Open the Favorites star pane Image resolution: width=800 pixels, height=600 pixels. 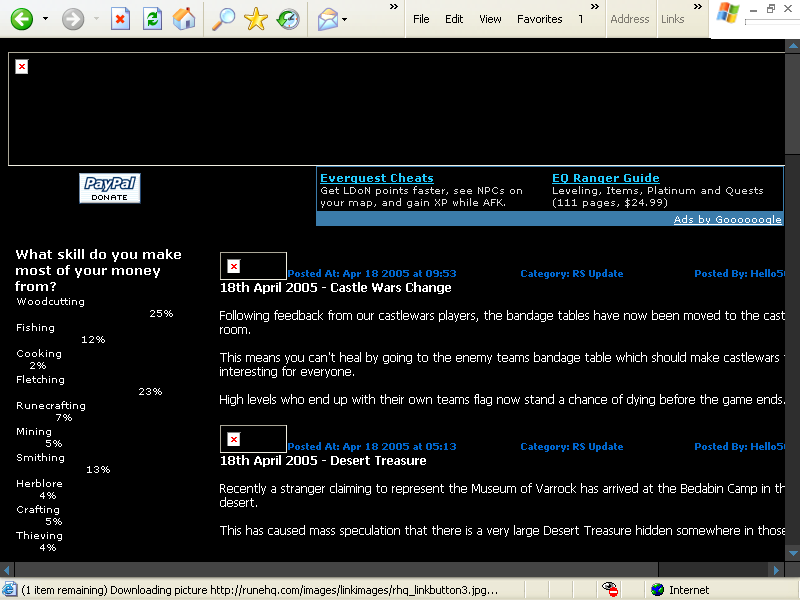(x=256, y=19)
